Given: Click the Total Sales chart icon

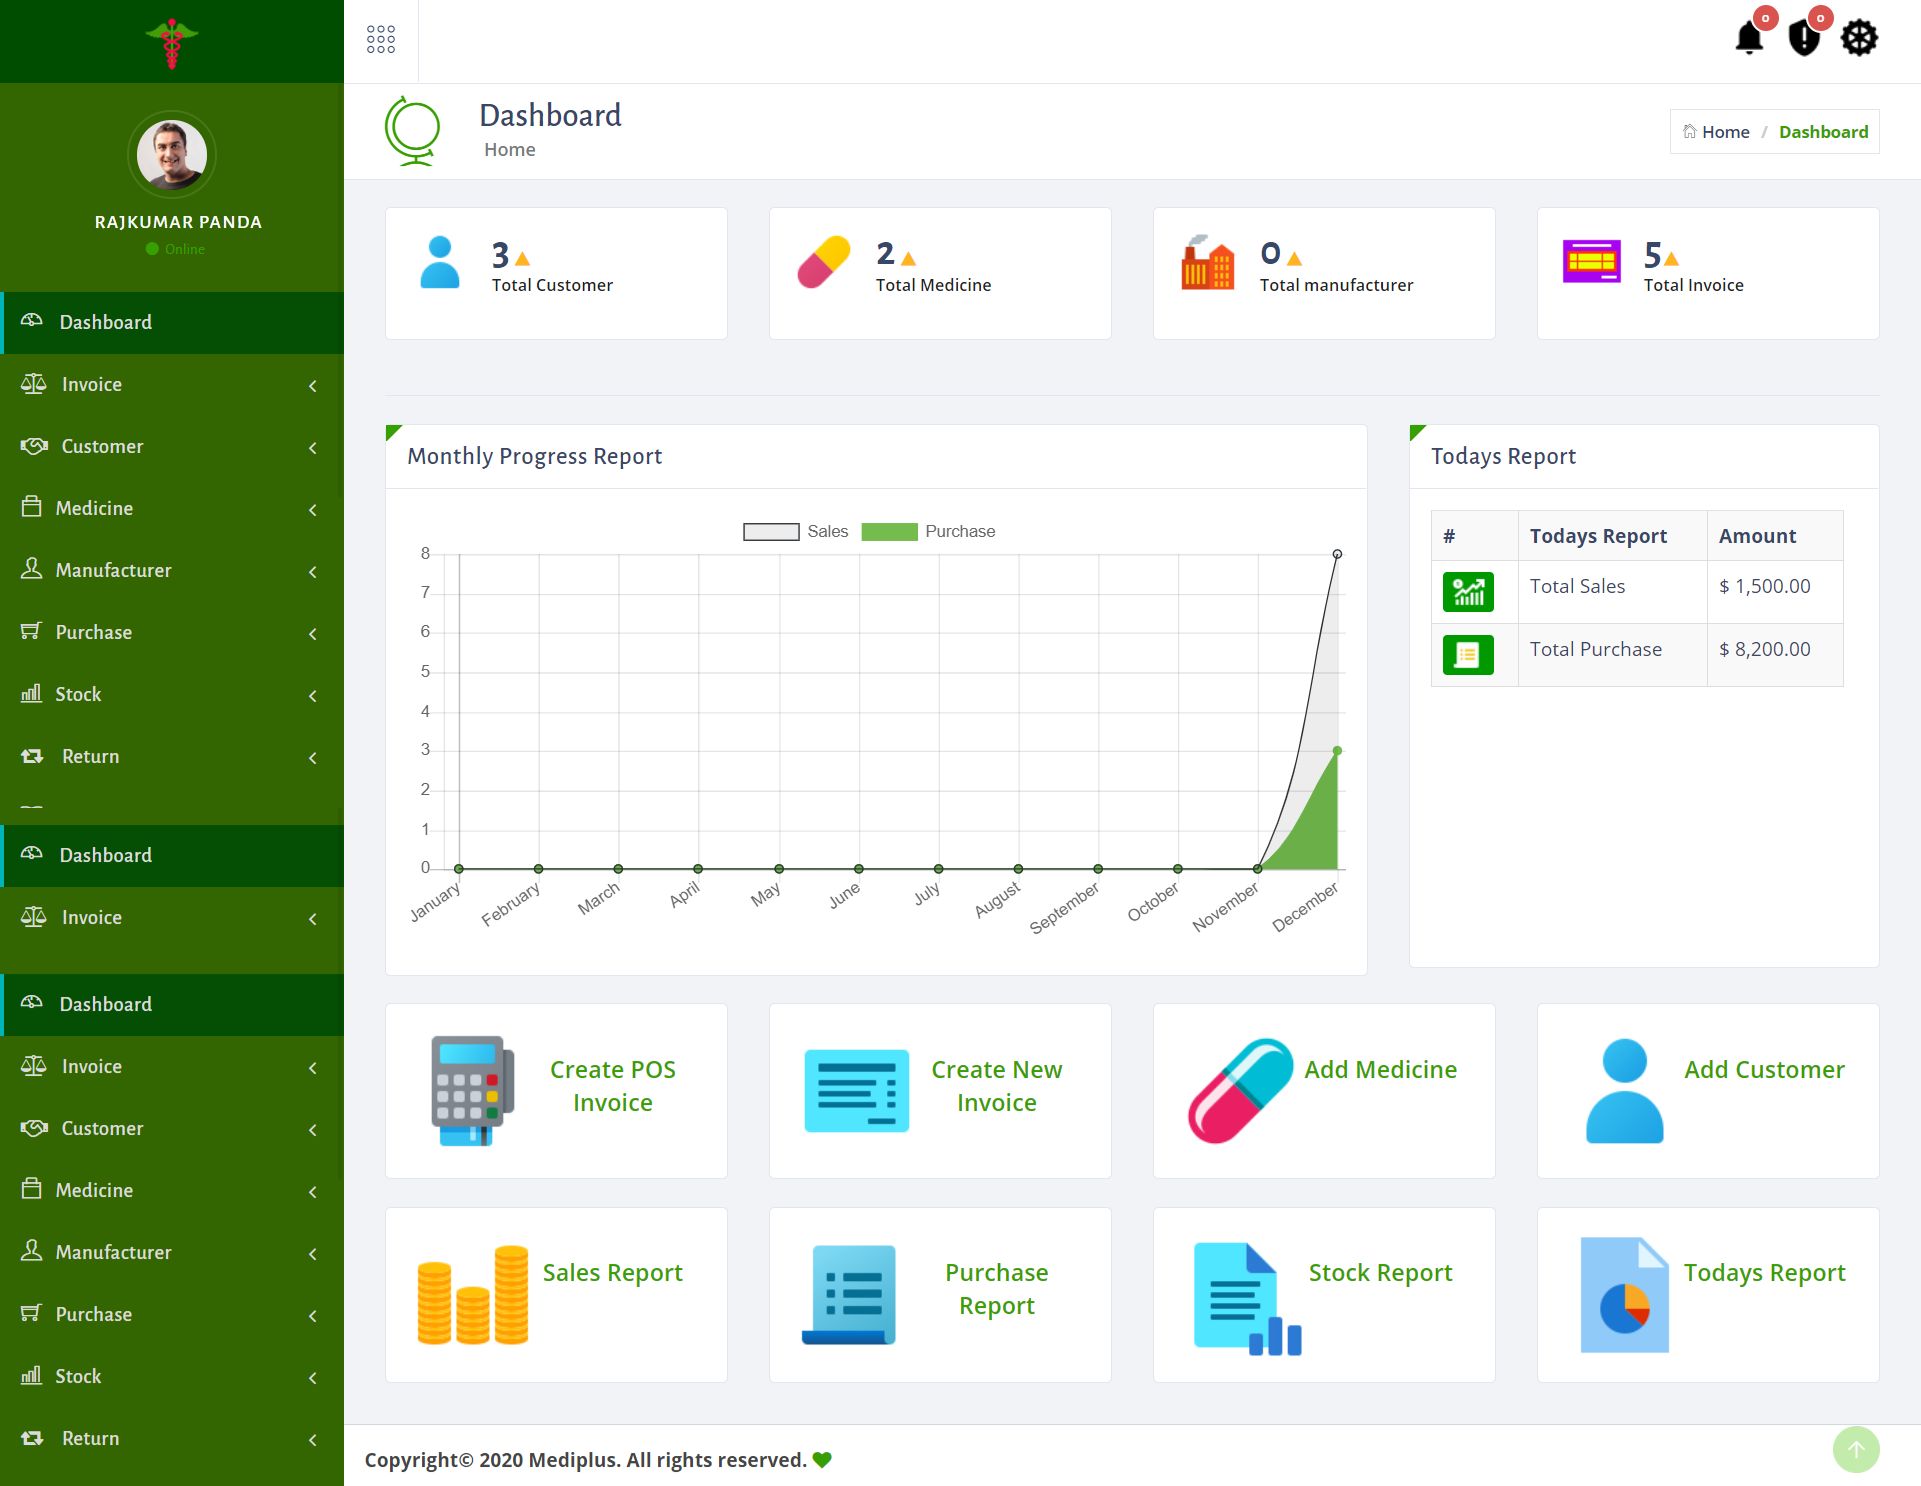Looking at the screenshot, I should pos(1468,592).
